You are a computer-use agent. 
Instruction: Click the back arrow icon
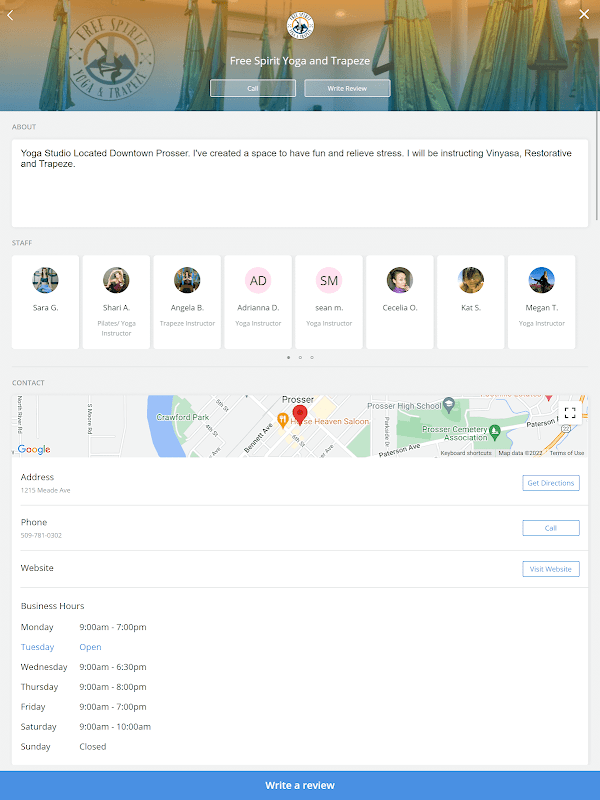point(10,15)
